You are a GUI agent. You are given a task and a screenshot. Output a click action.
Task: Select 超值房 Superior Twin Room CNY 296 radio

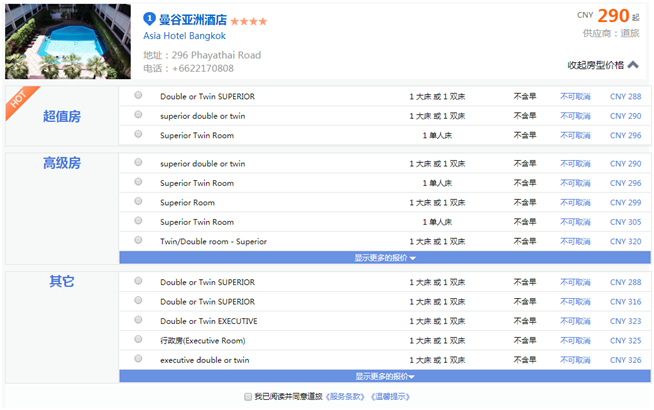coord(138,134)
